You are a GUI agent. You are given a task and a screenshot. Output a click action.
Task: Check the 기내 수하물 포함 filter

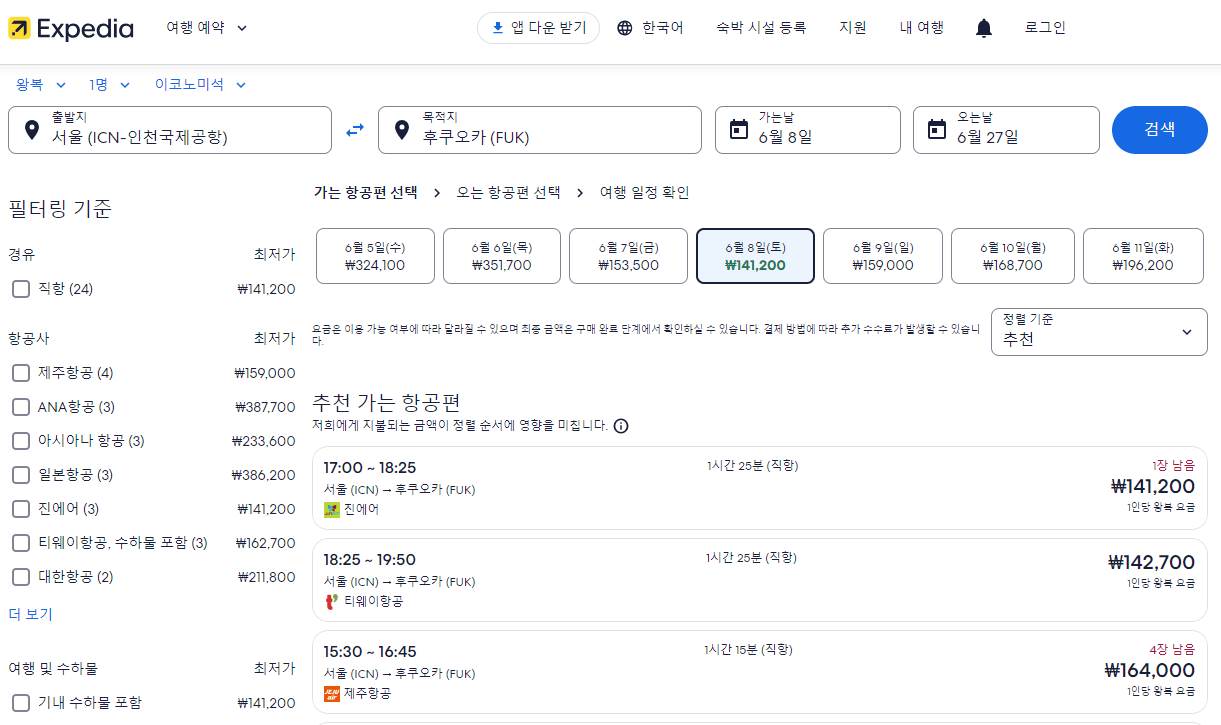[x=21, y=703]
